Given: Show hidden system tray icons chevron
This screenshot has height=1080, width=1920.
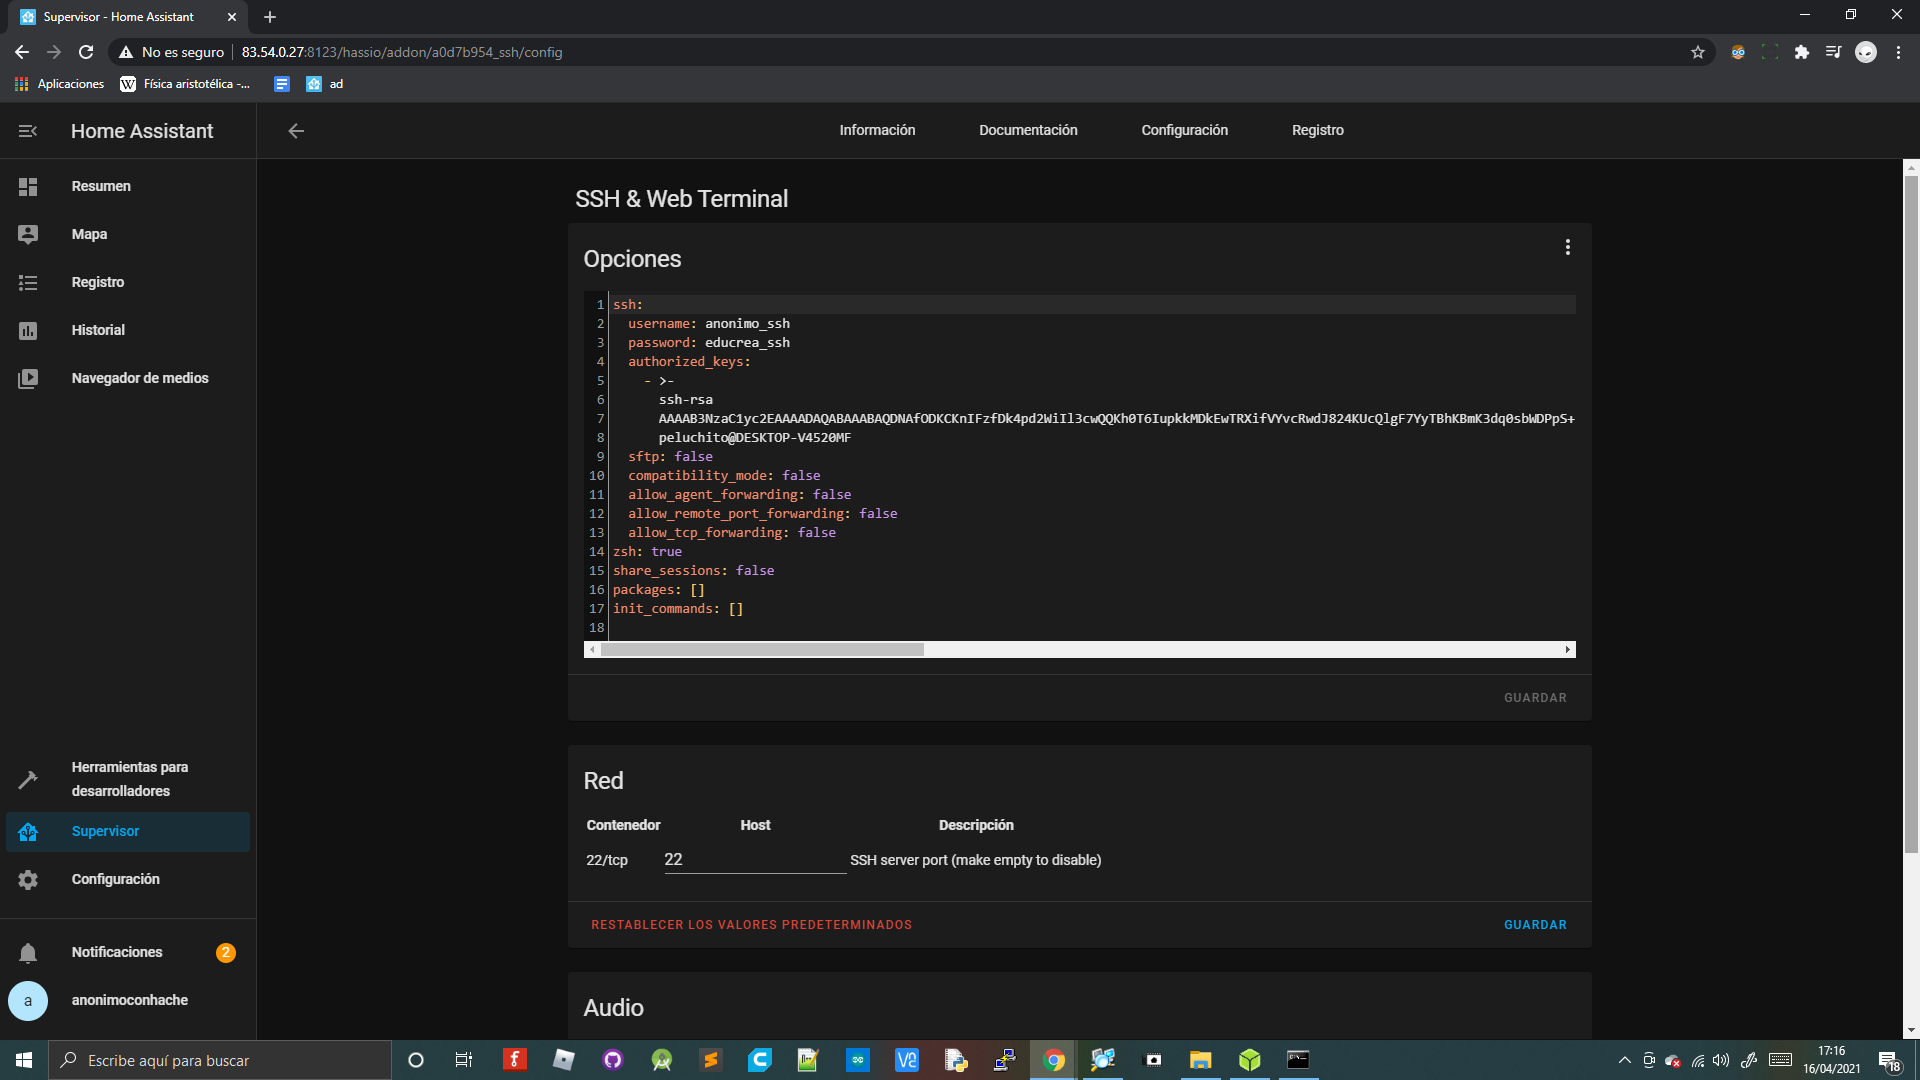Looking at the screenshot, I should 1624,1060.
